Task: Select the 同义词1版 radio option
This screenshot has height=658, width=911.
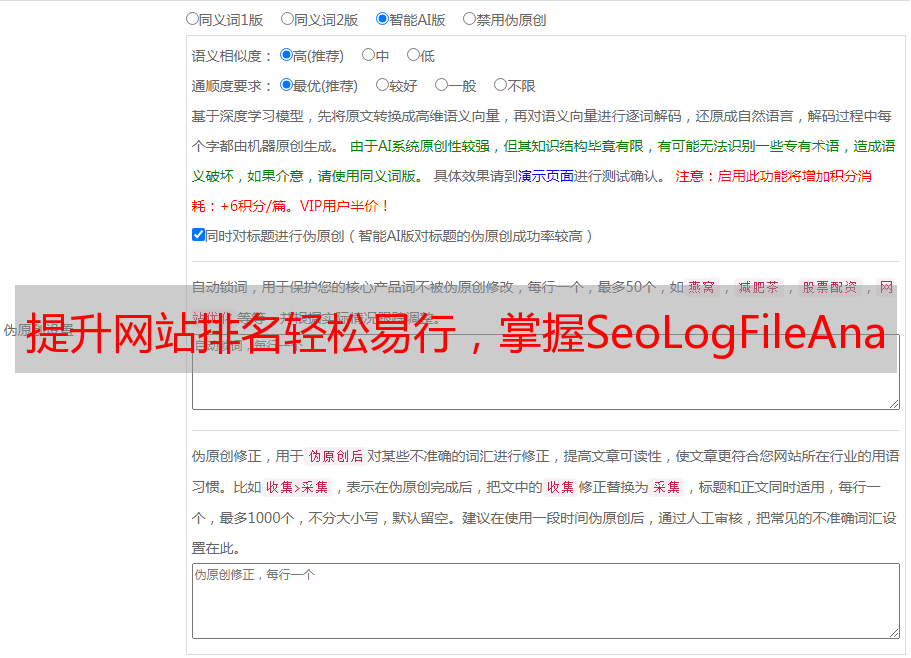Action: pyautogui.click(x=192, y=19)
